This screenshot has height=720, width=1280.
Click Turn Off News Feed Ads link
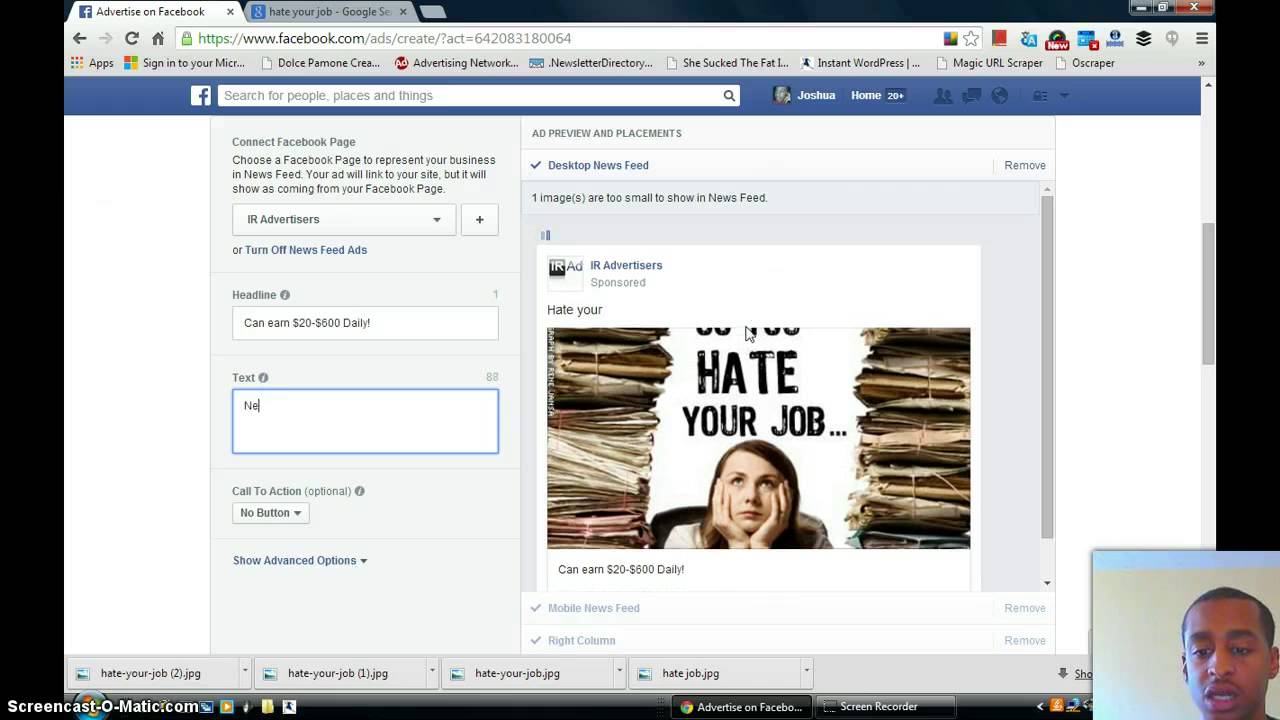(306, 250)
